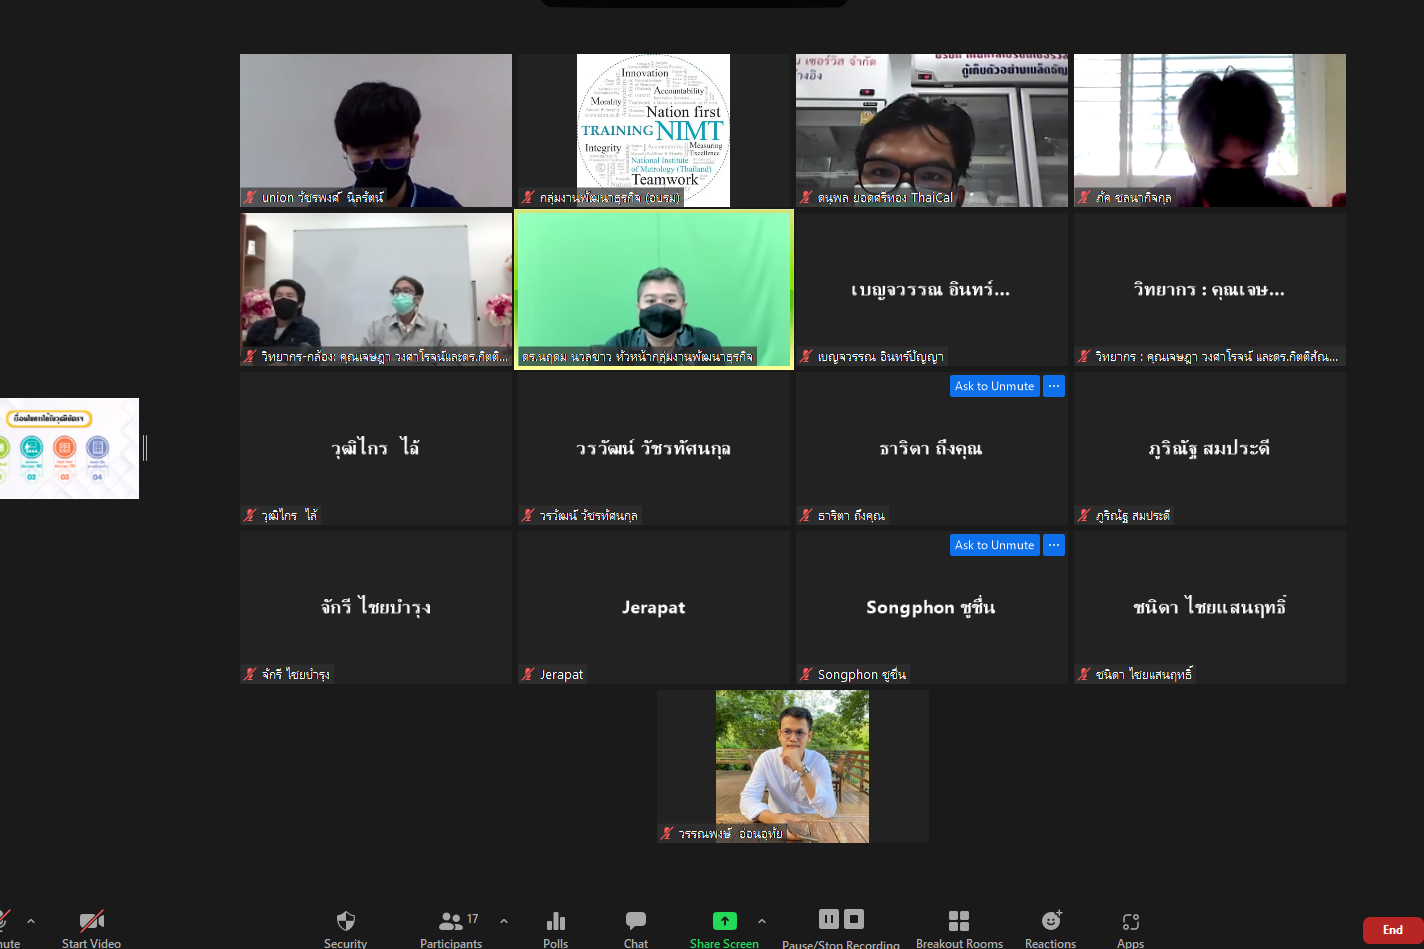Pause the meeting recording
The image size is (1424, 949).
(x=829, y=919)
